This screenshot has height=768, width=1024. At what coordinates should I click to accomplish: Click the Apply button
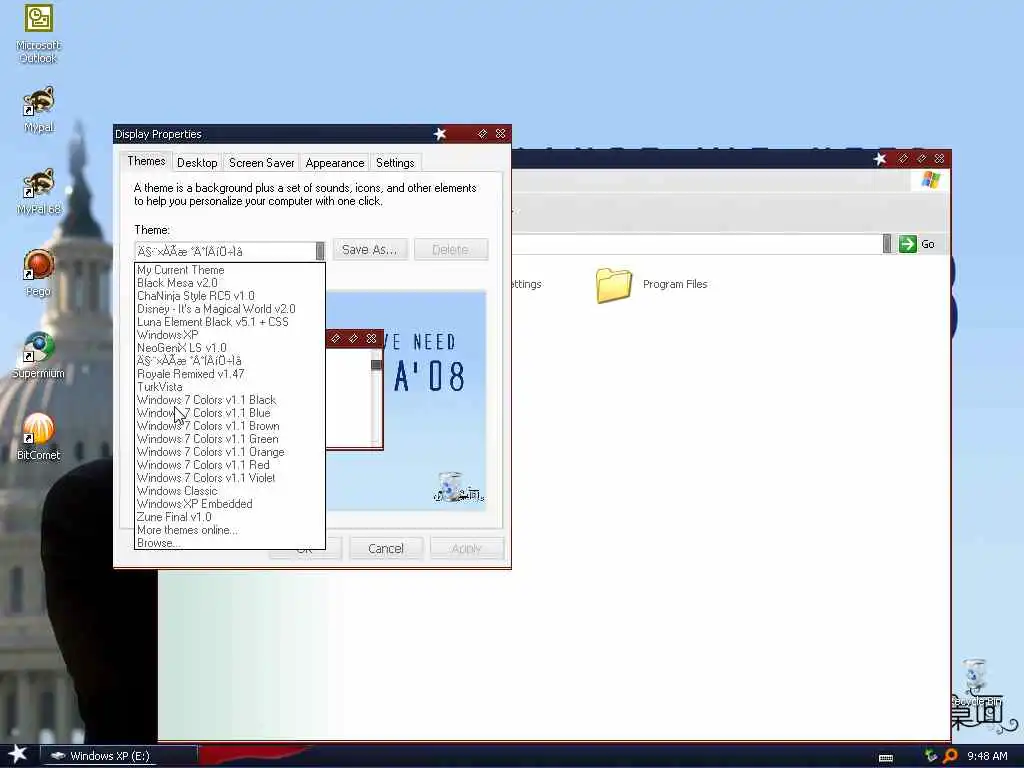(466, 549)
